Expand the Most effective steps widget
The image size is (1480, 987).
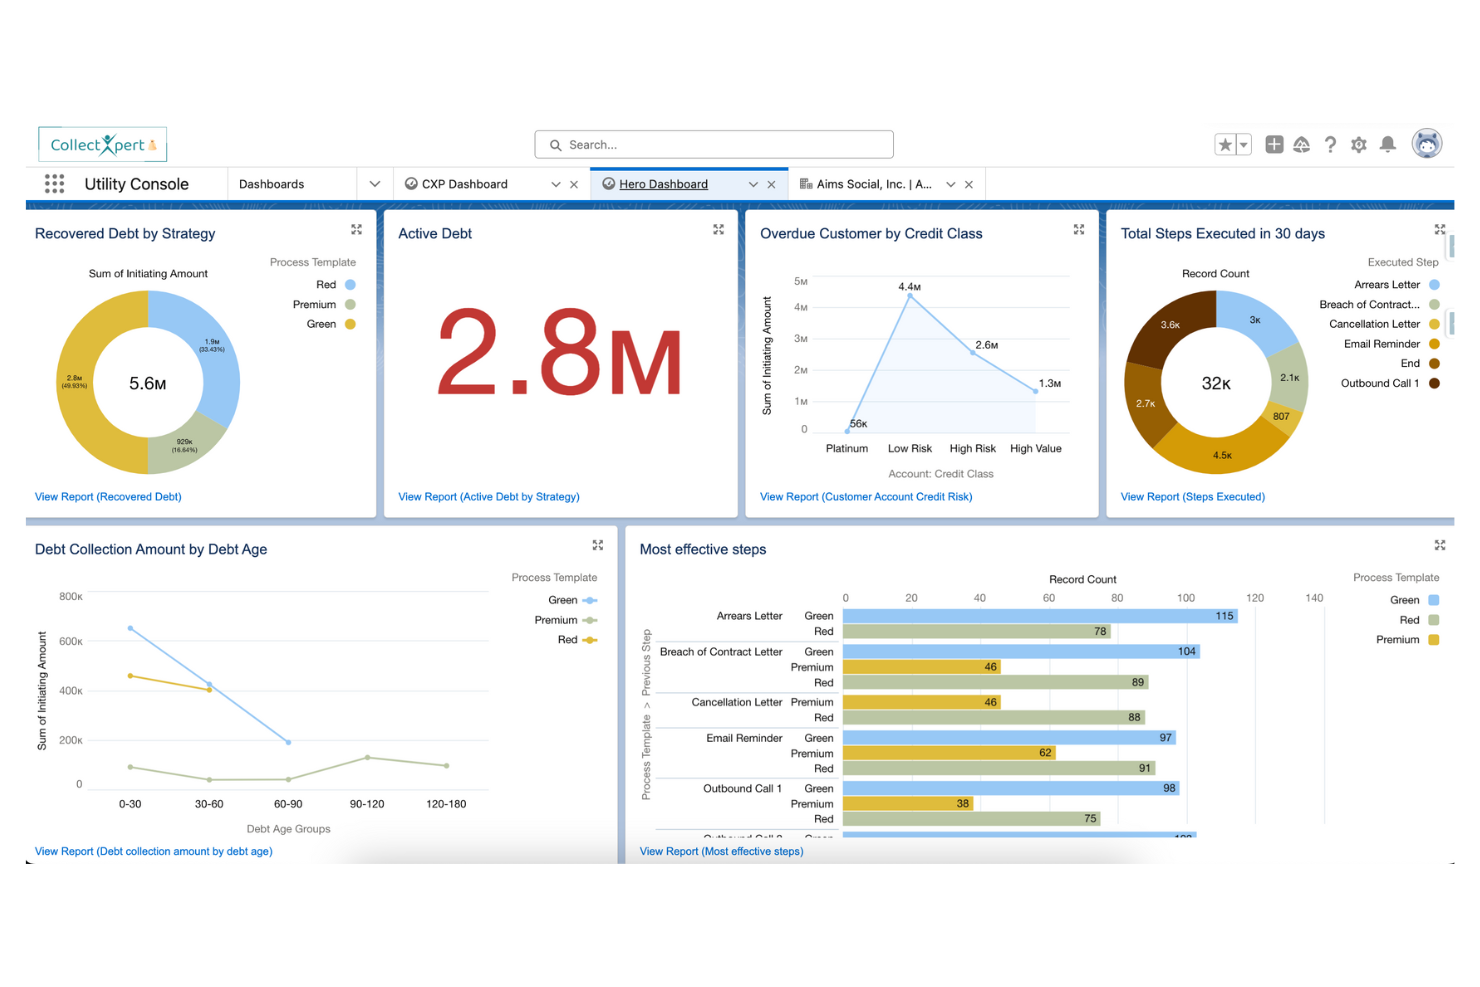tap(1439, 545)
